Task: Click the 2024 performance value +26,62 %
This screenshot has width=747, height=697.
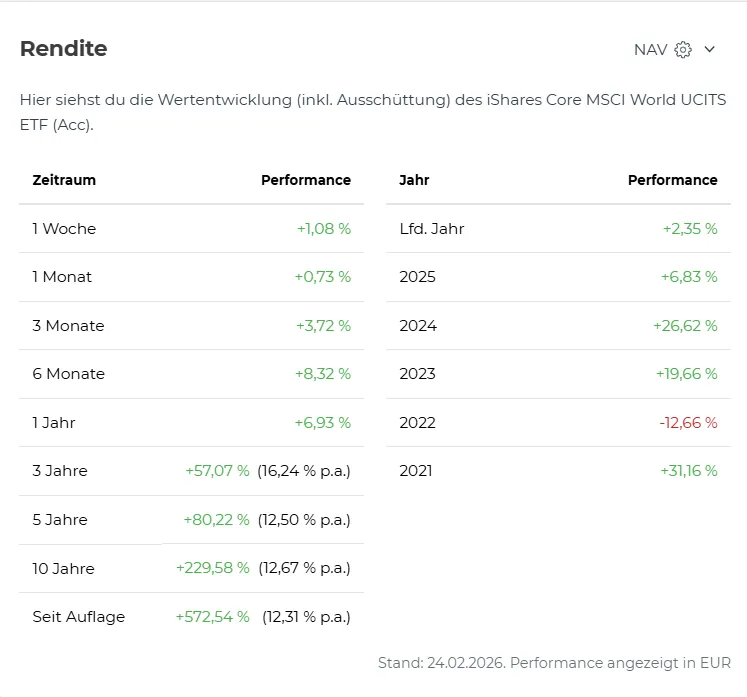Action: click(685, 326)
